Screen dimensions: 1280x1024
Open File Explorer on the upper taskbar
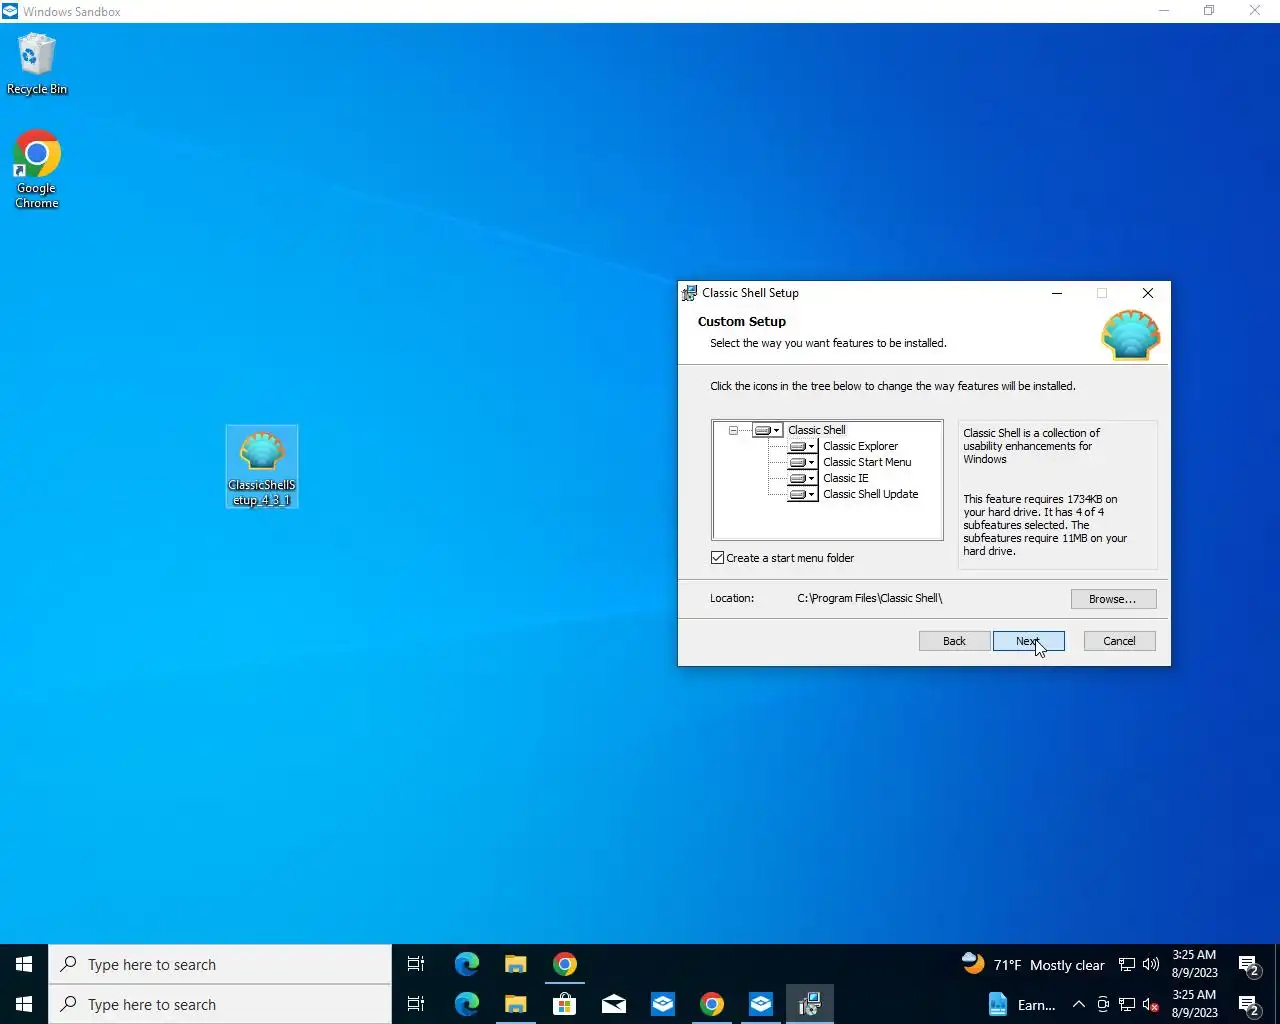515,964
